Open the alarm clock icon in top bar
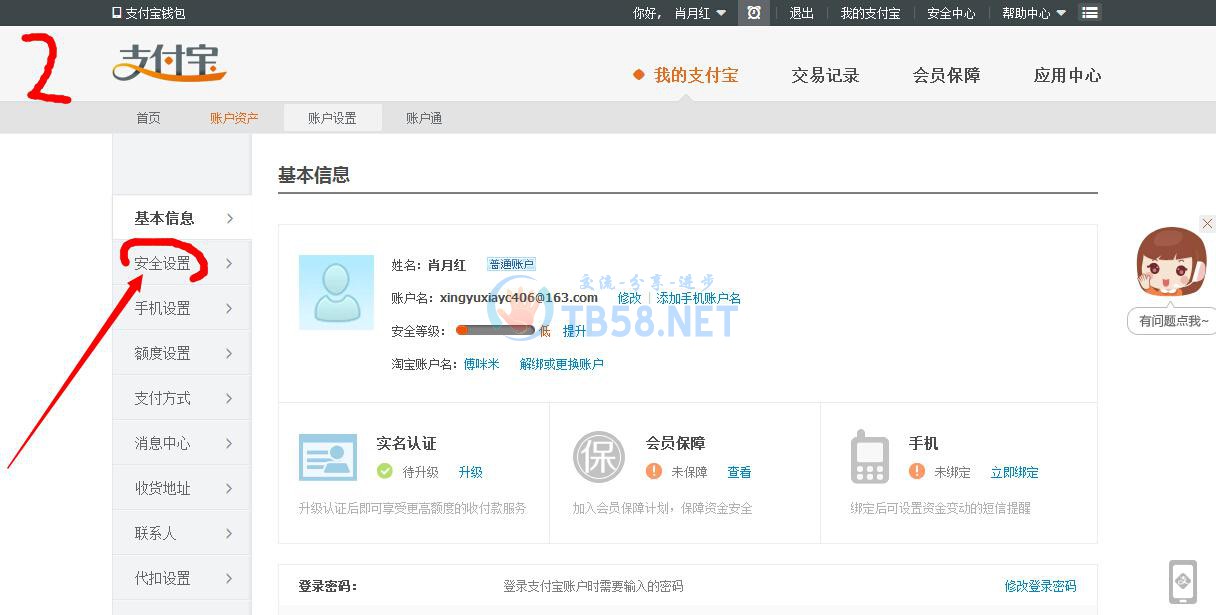The width and height of the screenshot is (1216, 615). pyautogui.click(x=754, y=13)
